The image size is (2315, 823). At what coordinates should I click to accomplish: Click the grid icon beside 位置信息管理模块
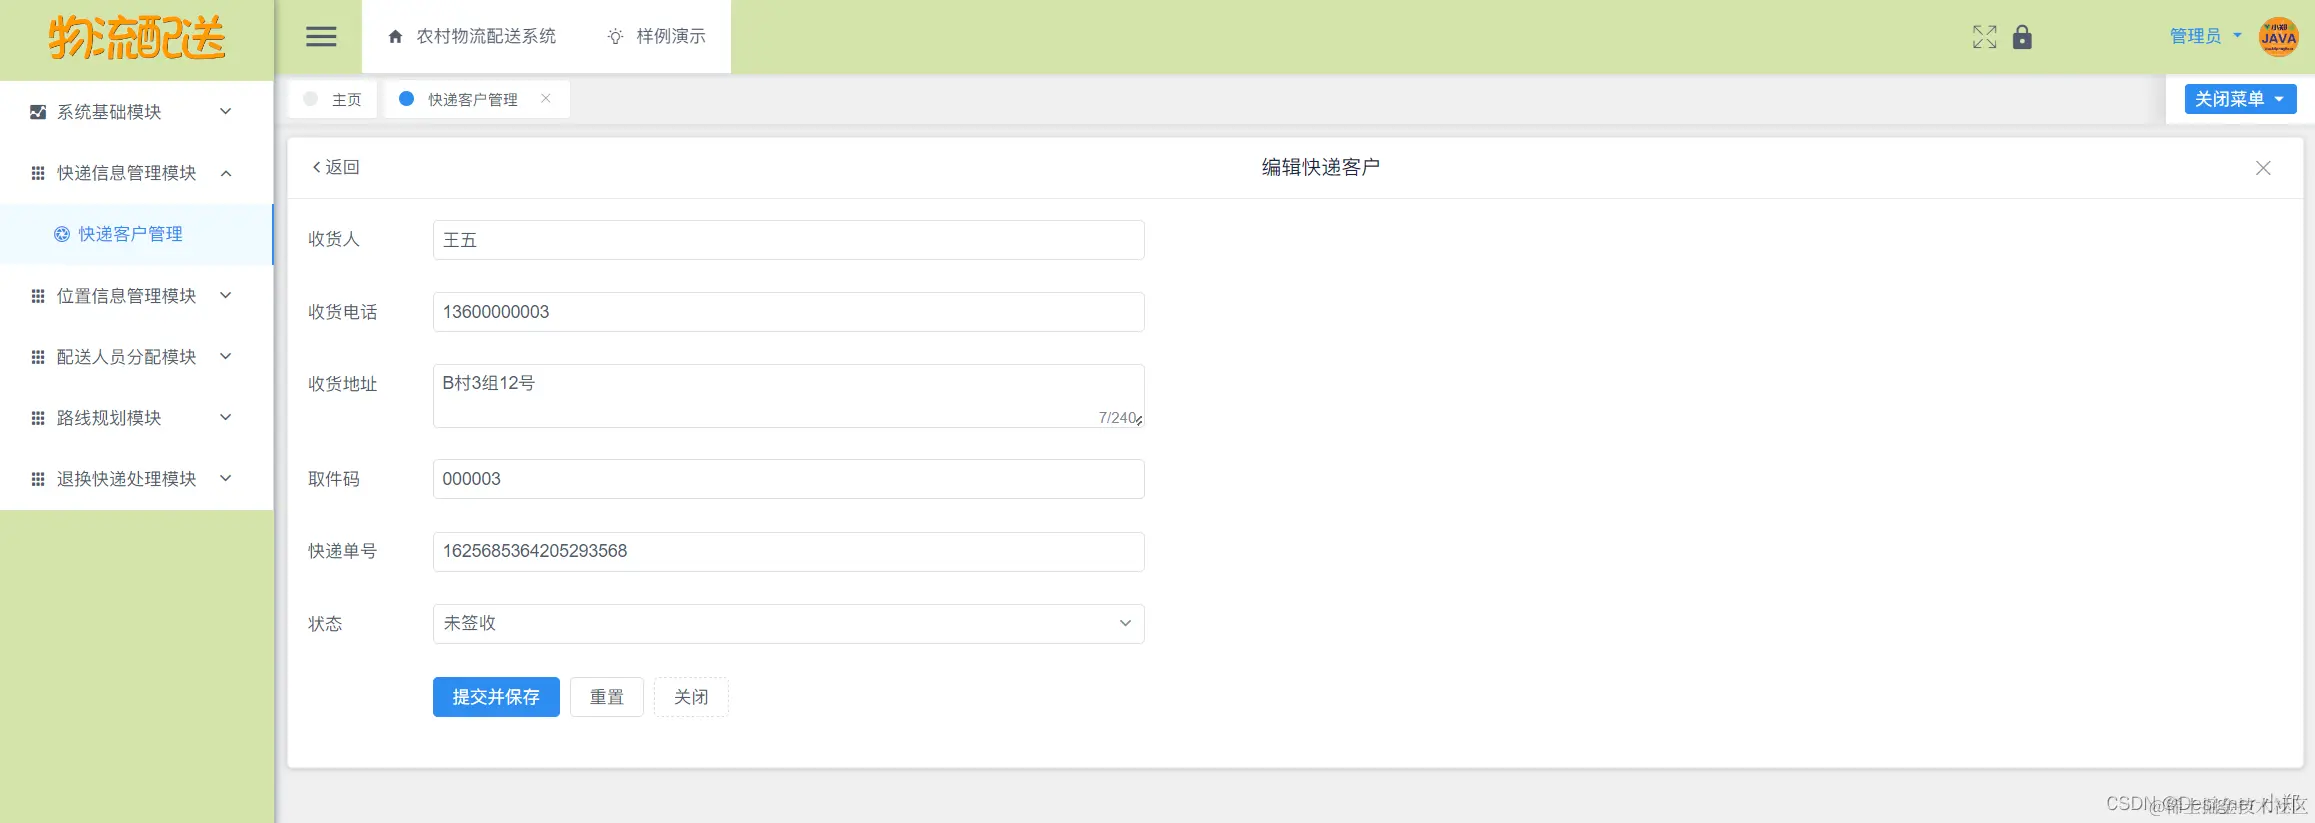38,296
